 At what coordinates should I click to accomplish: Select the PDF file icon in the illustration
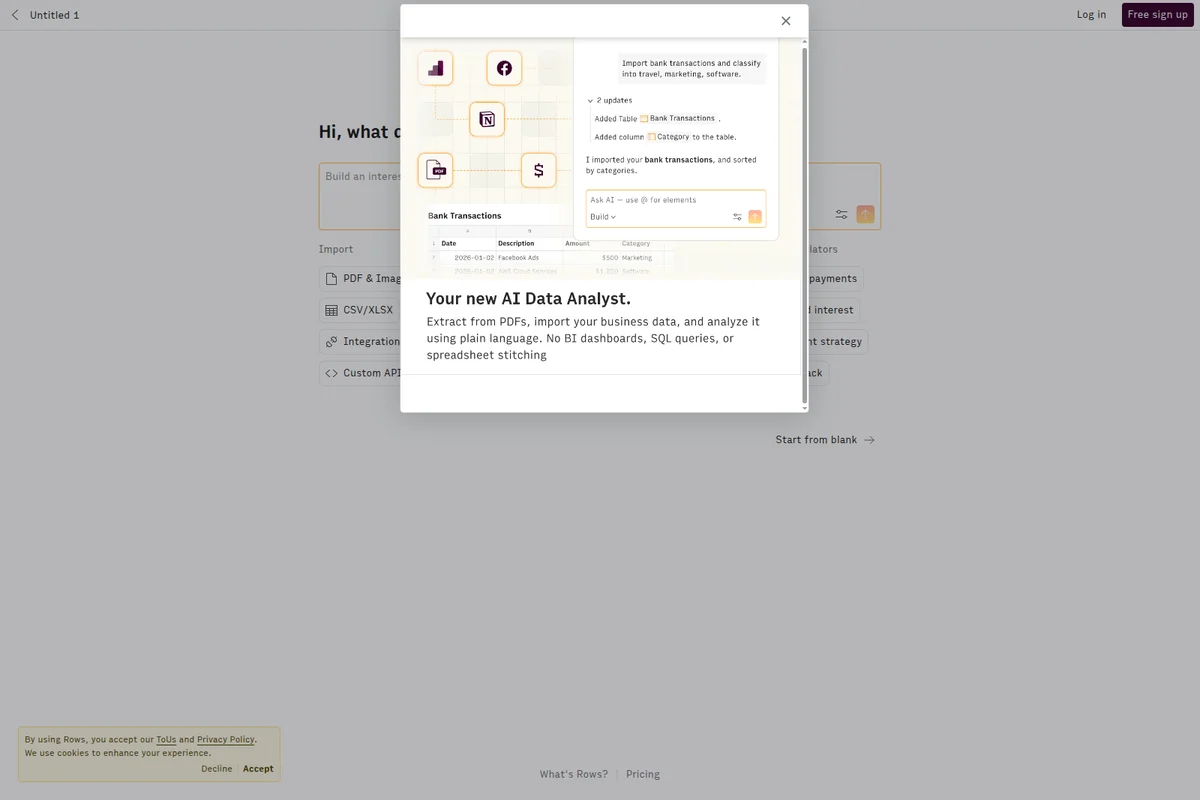tap(436, 170)
